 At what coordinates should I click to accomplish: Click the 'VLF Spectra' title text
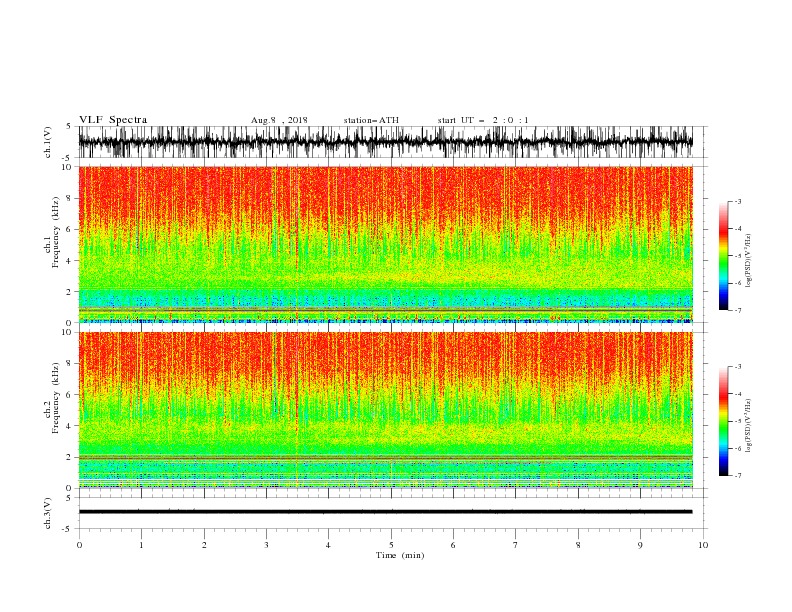point(113,120)
